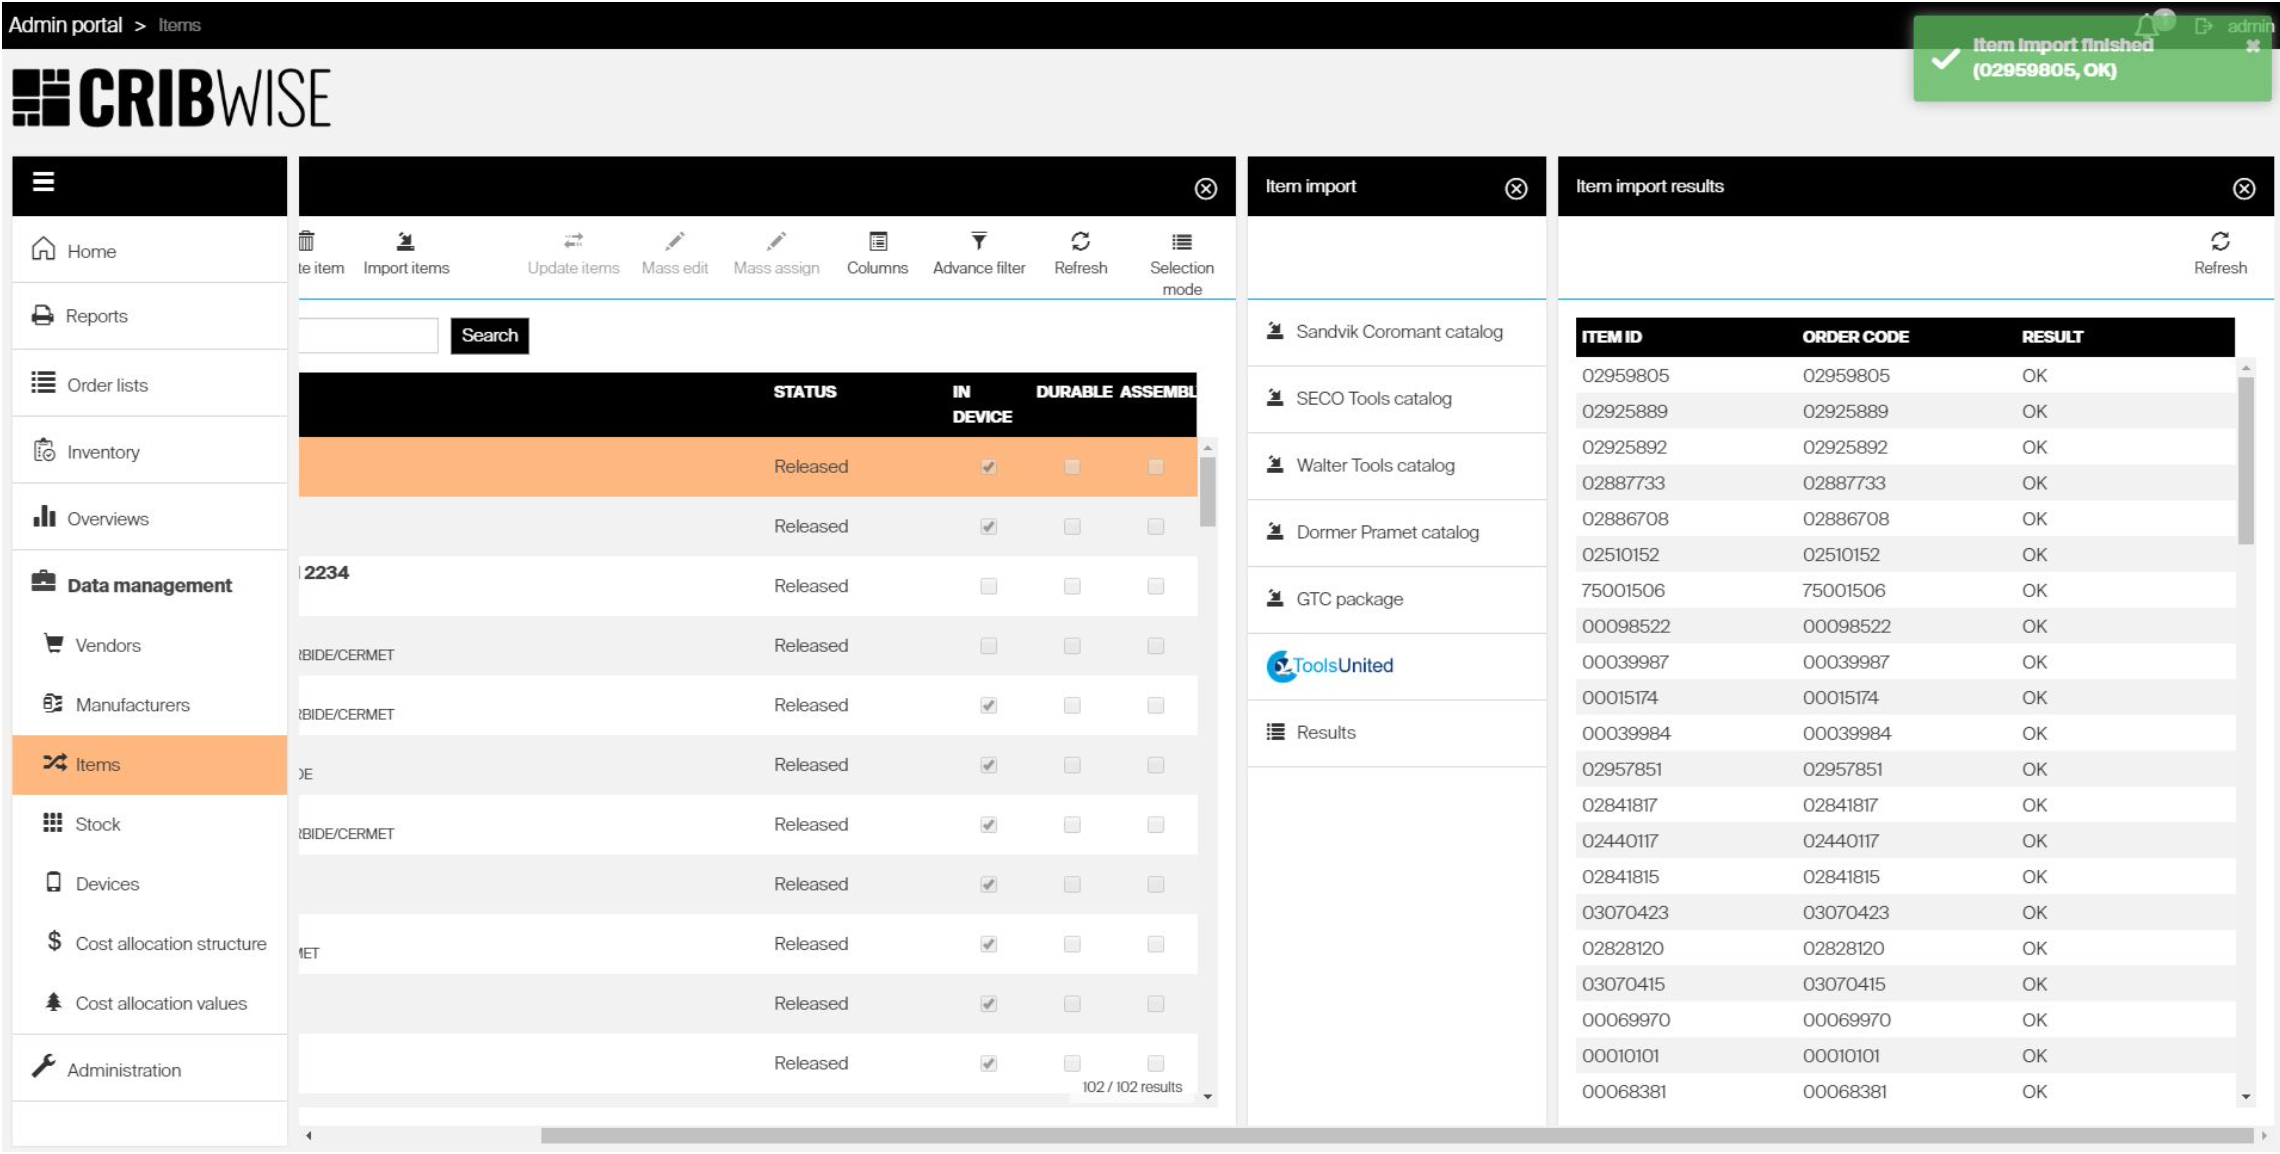Sort results by ITEM ID header
The width and height of the screenshot is (2280, 1154).
point(1612,337)
